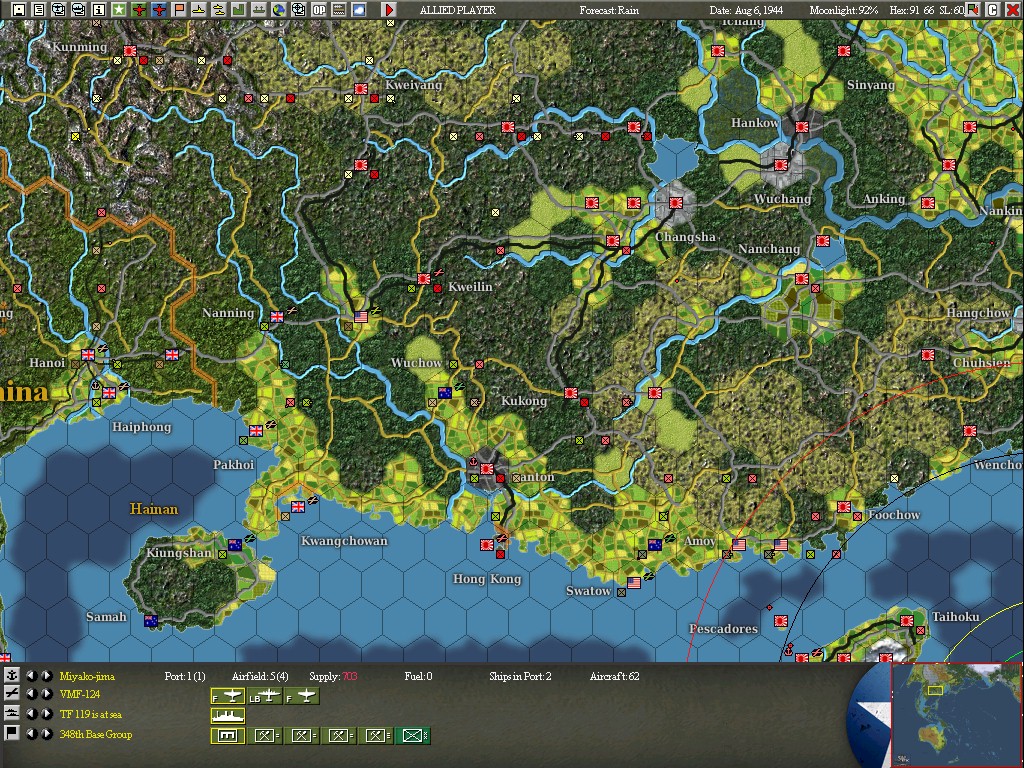Image resolution: width=1024 pixels, height=768 pixels.
Task: Select the highlighted first fighter group icon
Action: click(x=228, y=696)
